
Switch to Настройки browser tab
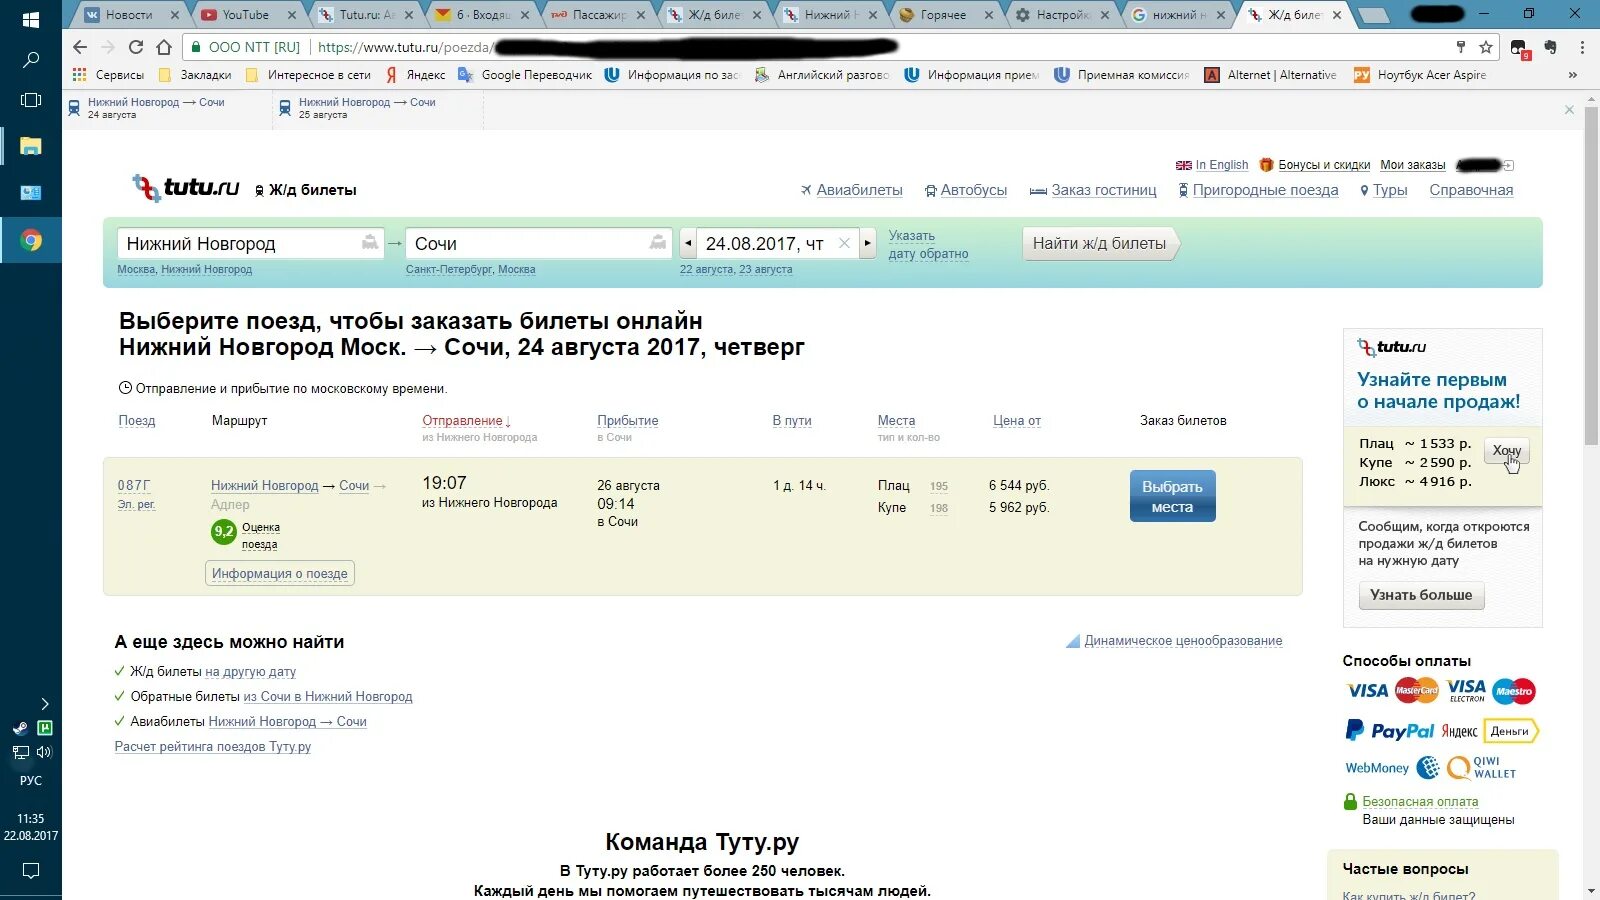(1062, 15)
